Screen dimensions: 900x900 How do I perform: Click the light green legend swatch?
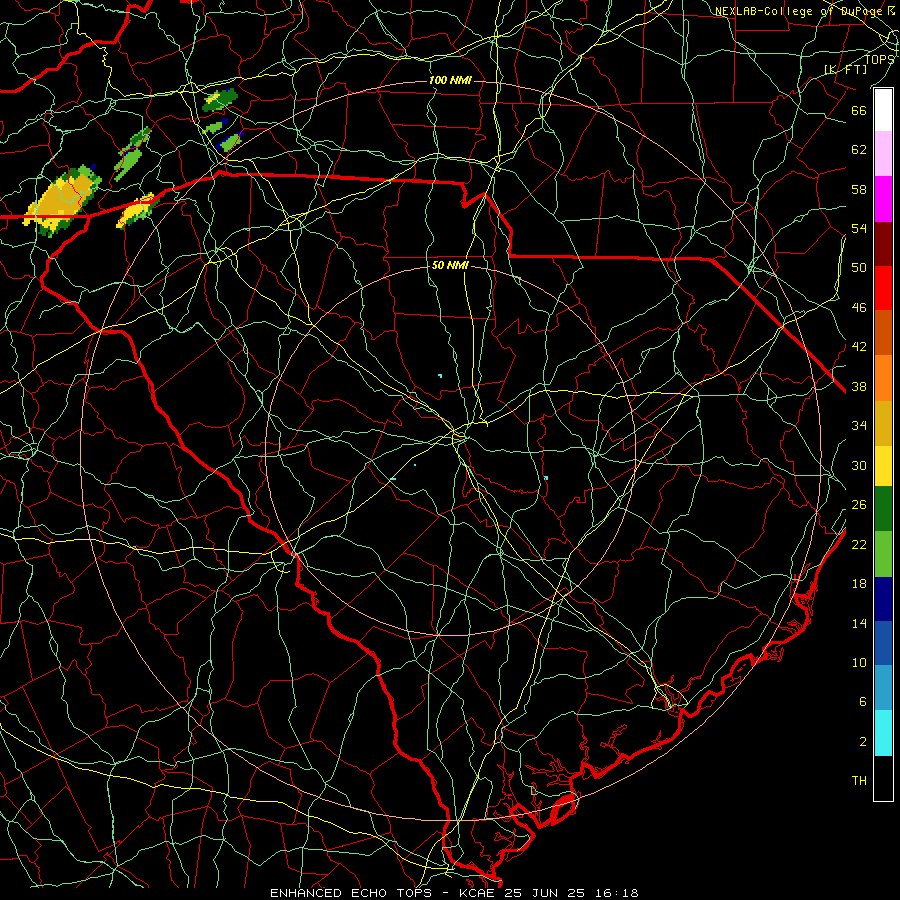coord(883,554)
